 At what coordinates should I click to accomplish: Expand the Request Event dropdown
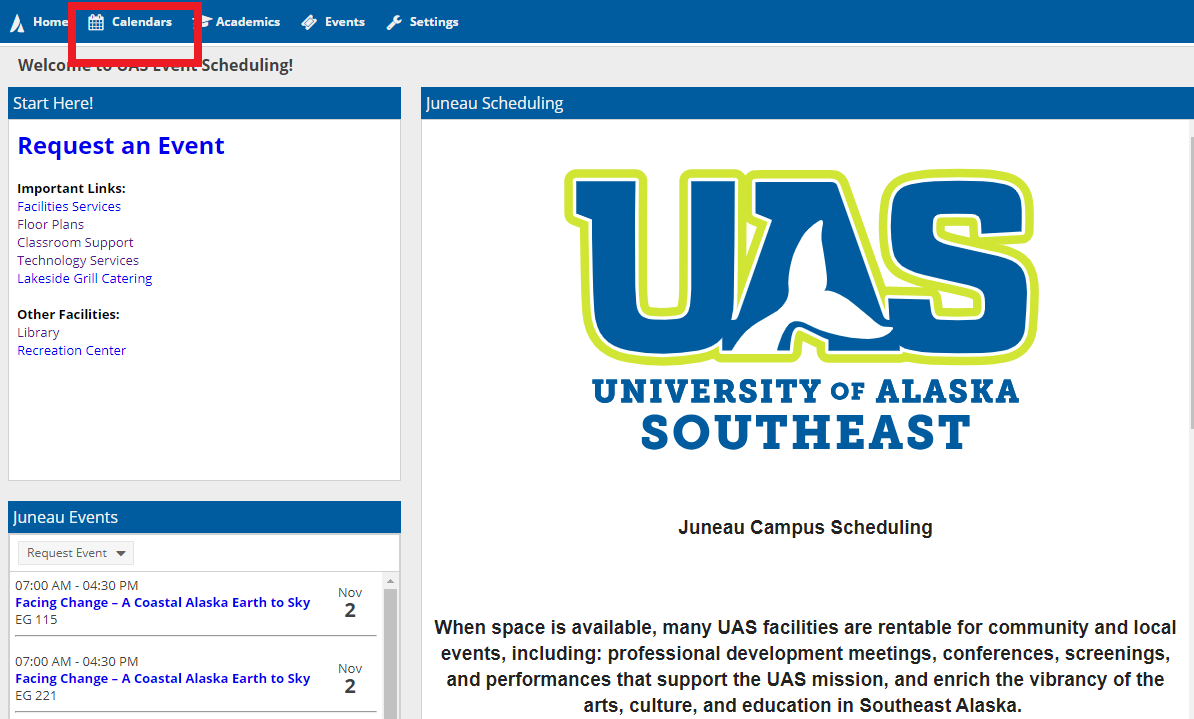click(75, 552)
